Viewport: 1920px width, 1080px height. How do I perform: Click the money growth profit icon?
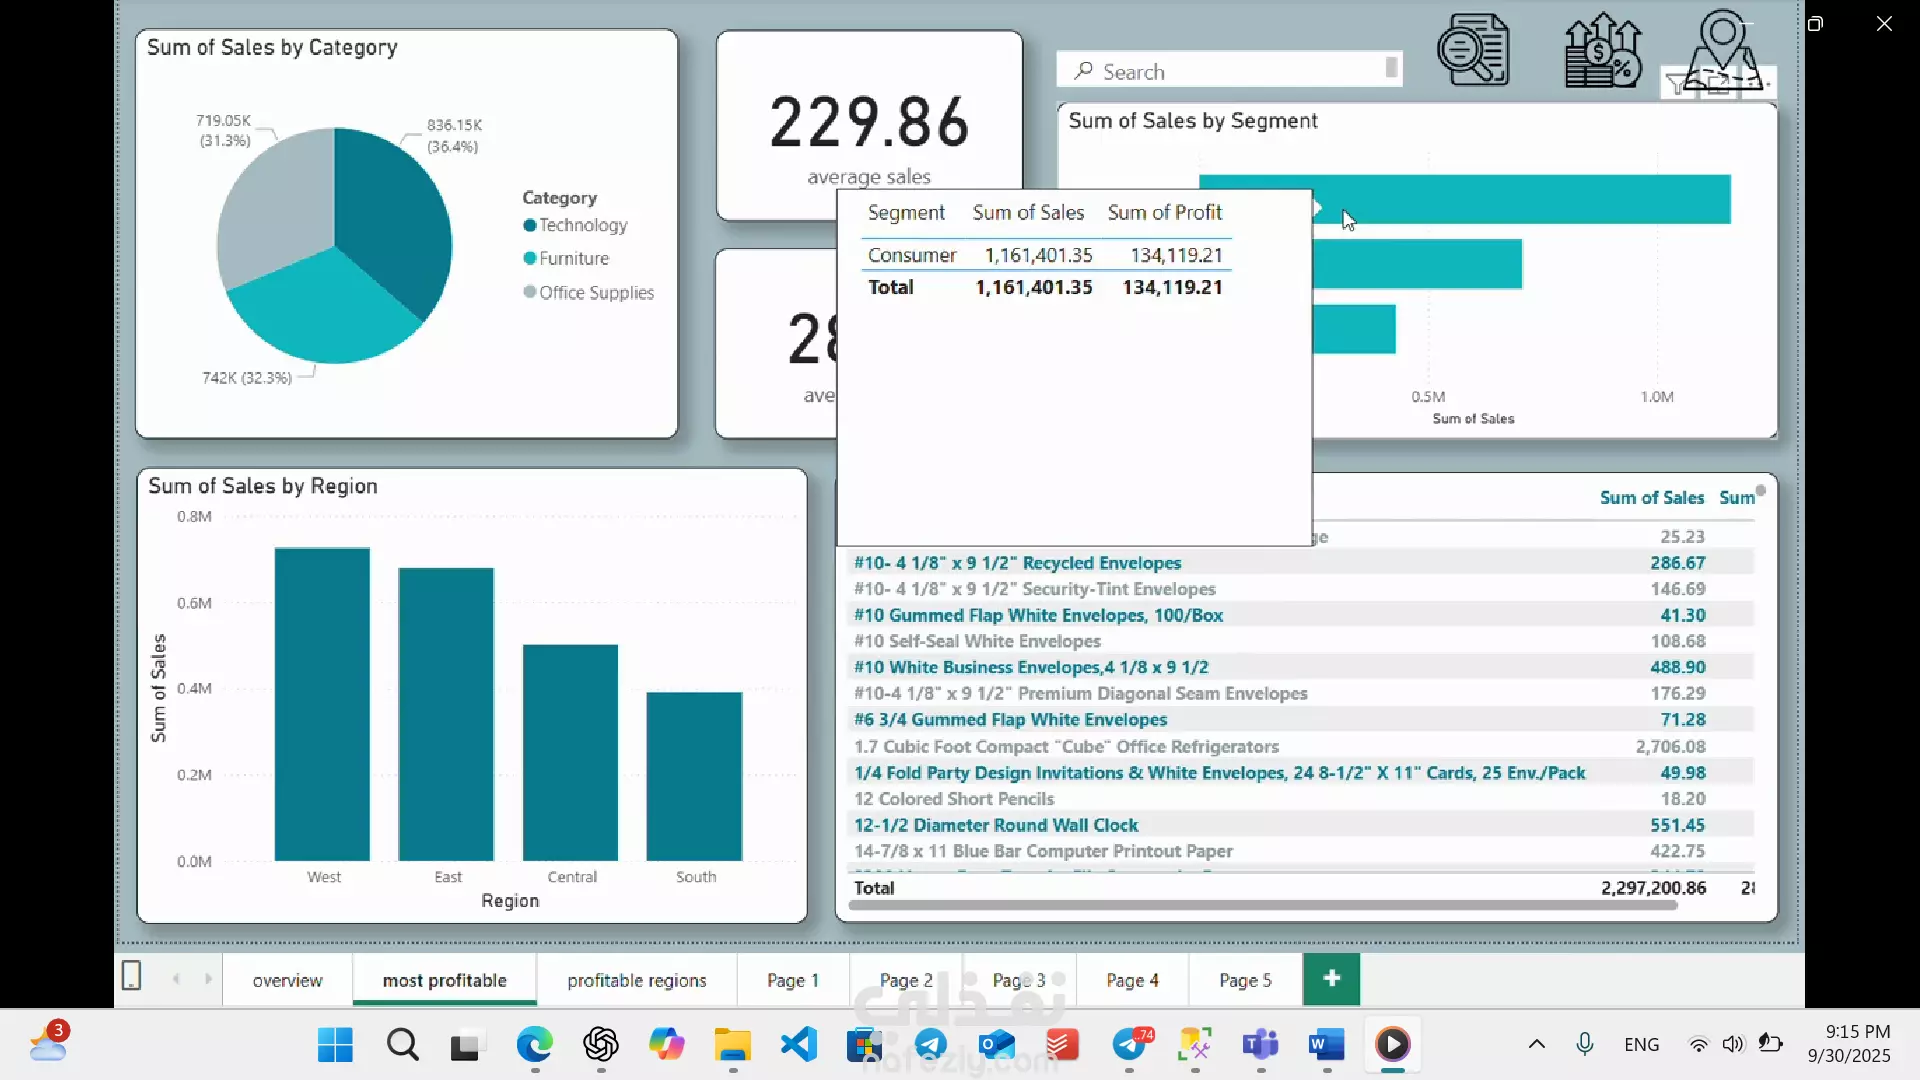pyautogui.click(x=1602, y=50)
